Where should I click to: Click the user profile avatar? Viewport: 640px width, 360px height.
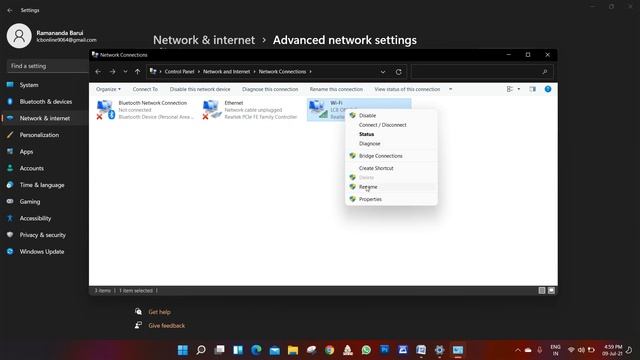point(19,36)
